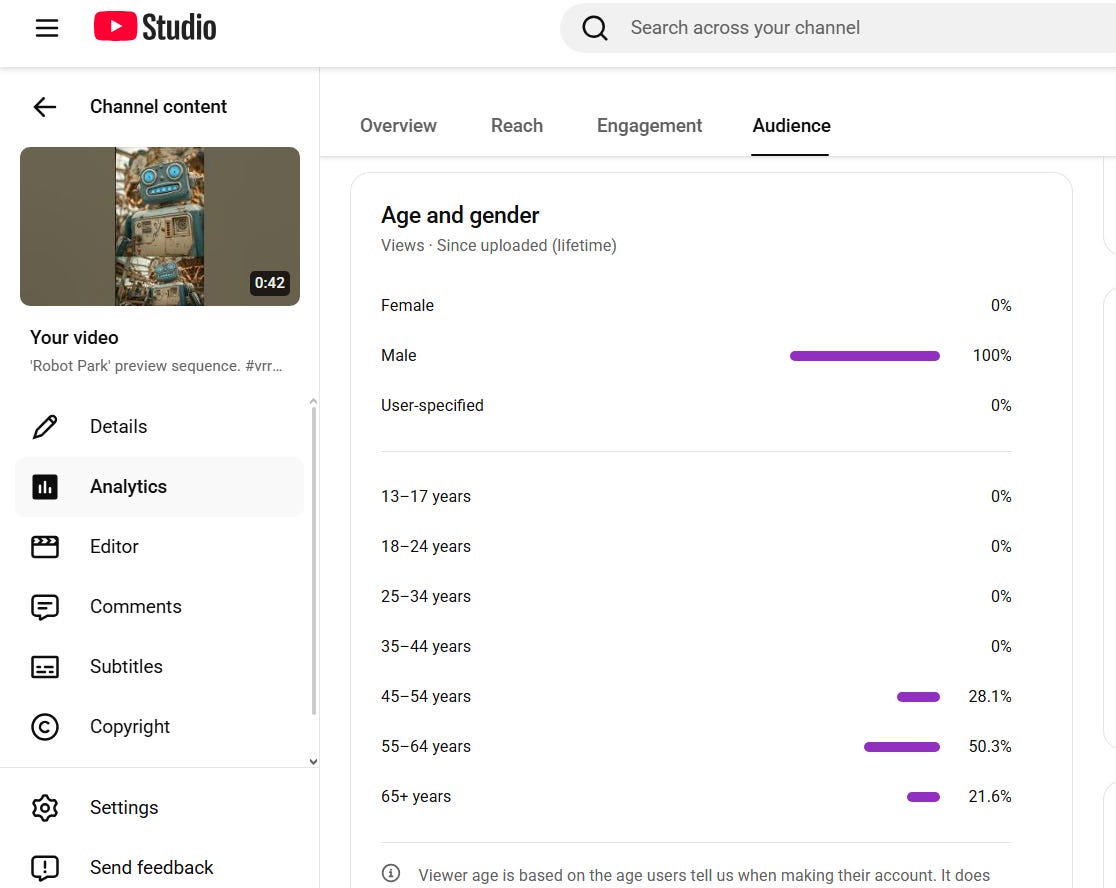This screenshot has height=888, width=1116.
Task: Click the 65+ years row label
Action: pos(416,796)
